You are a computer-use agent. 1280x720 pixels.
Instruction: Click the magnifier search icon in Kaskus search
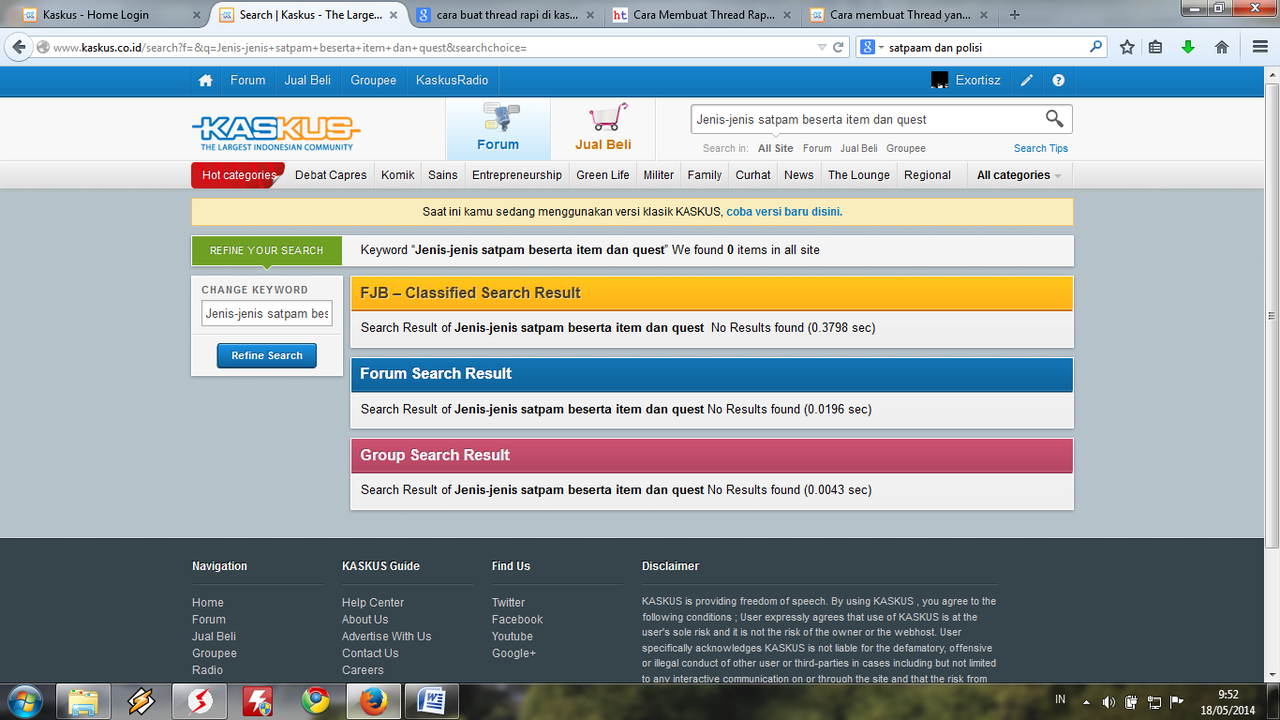click(x=1054, y=119)
